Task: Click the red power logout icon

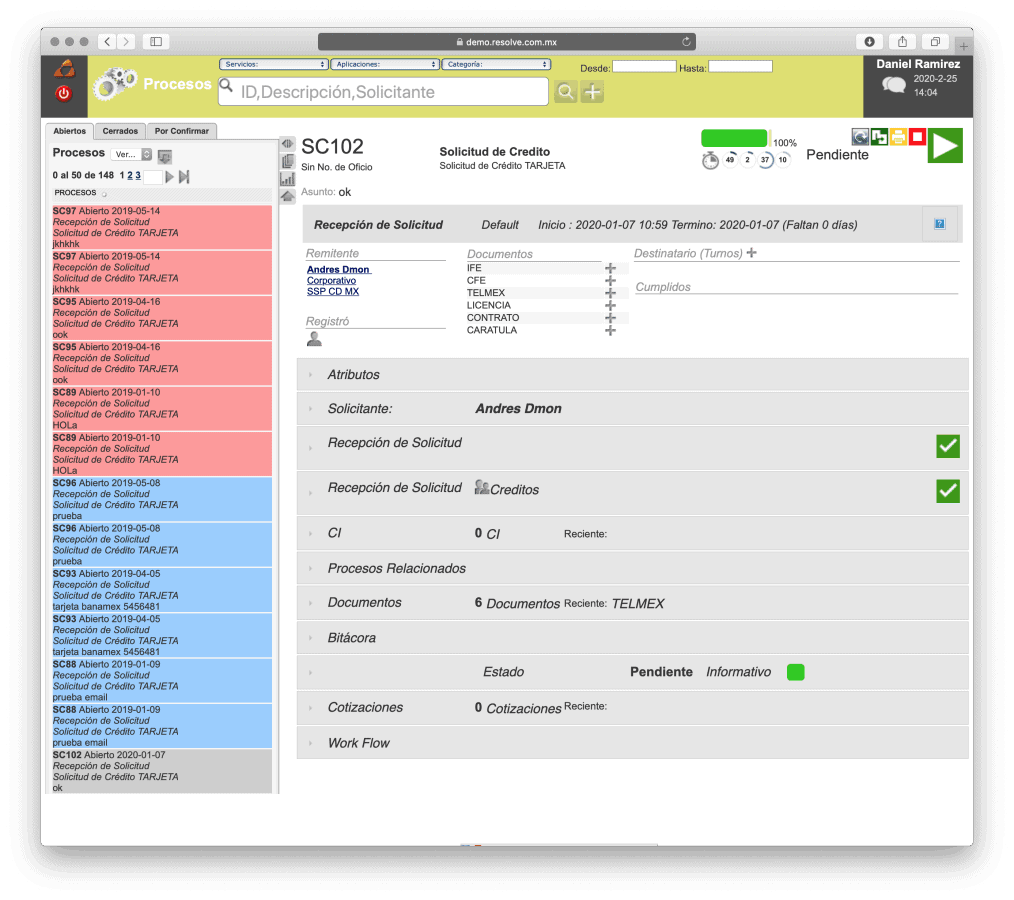Action: tap(64, 93)
